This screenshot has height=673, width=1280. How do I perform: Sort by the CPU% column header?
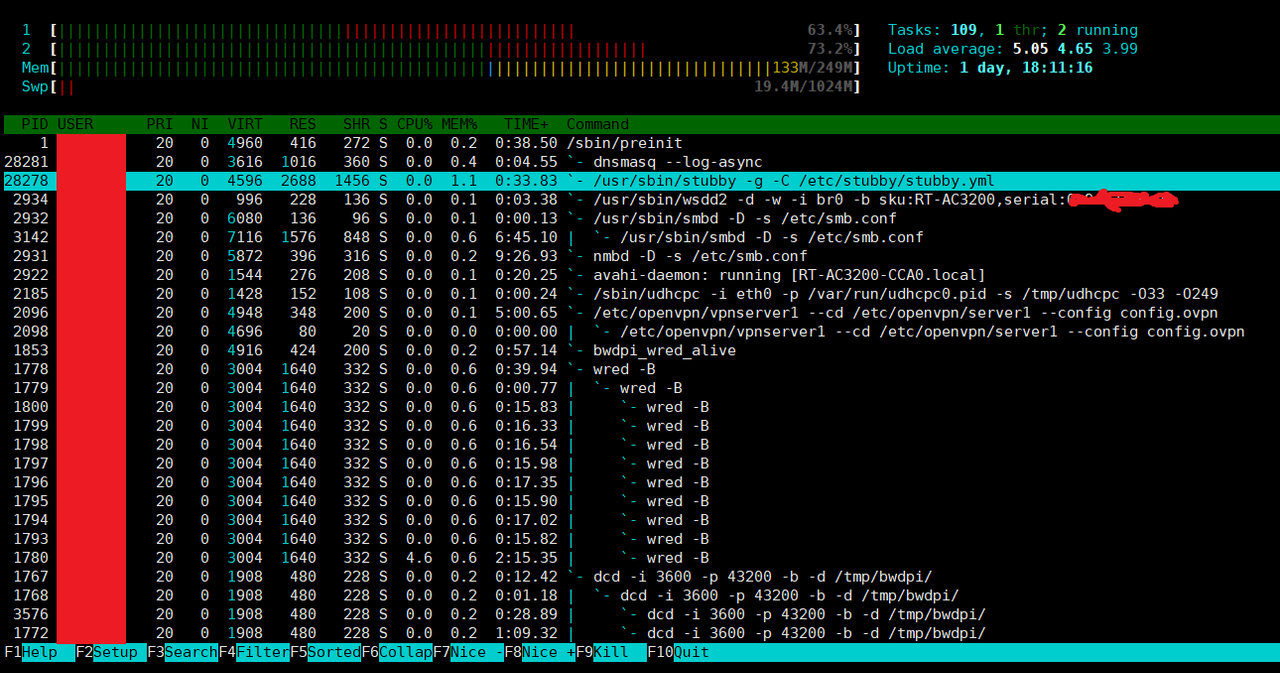click(x=415, y=124)
